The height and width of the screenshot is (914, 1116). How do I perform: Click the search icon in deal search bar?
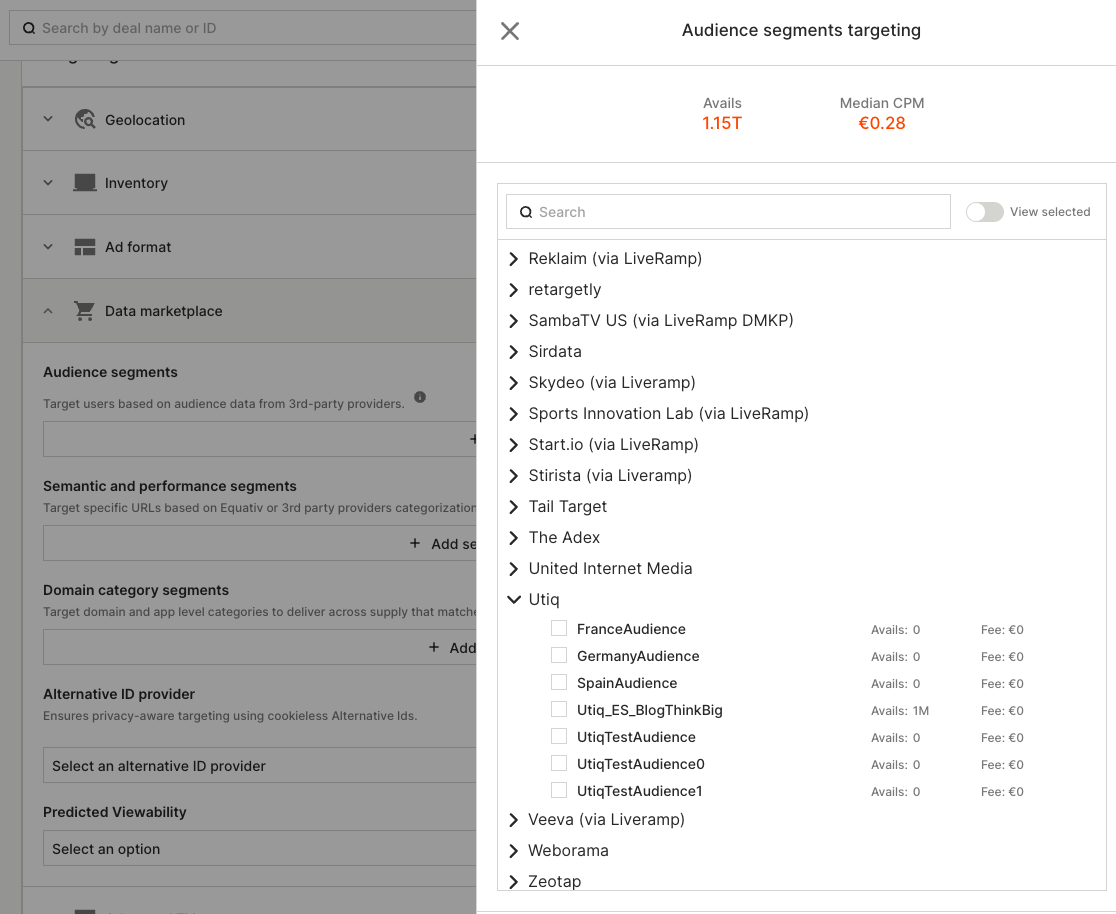(29, 28)
